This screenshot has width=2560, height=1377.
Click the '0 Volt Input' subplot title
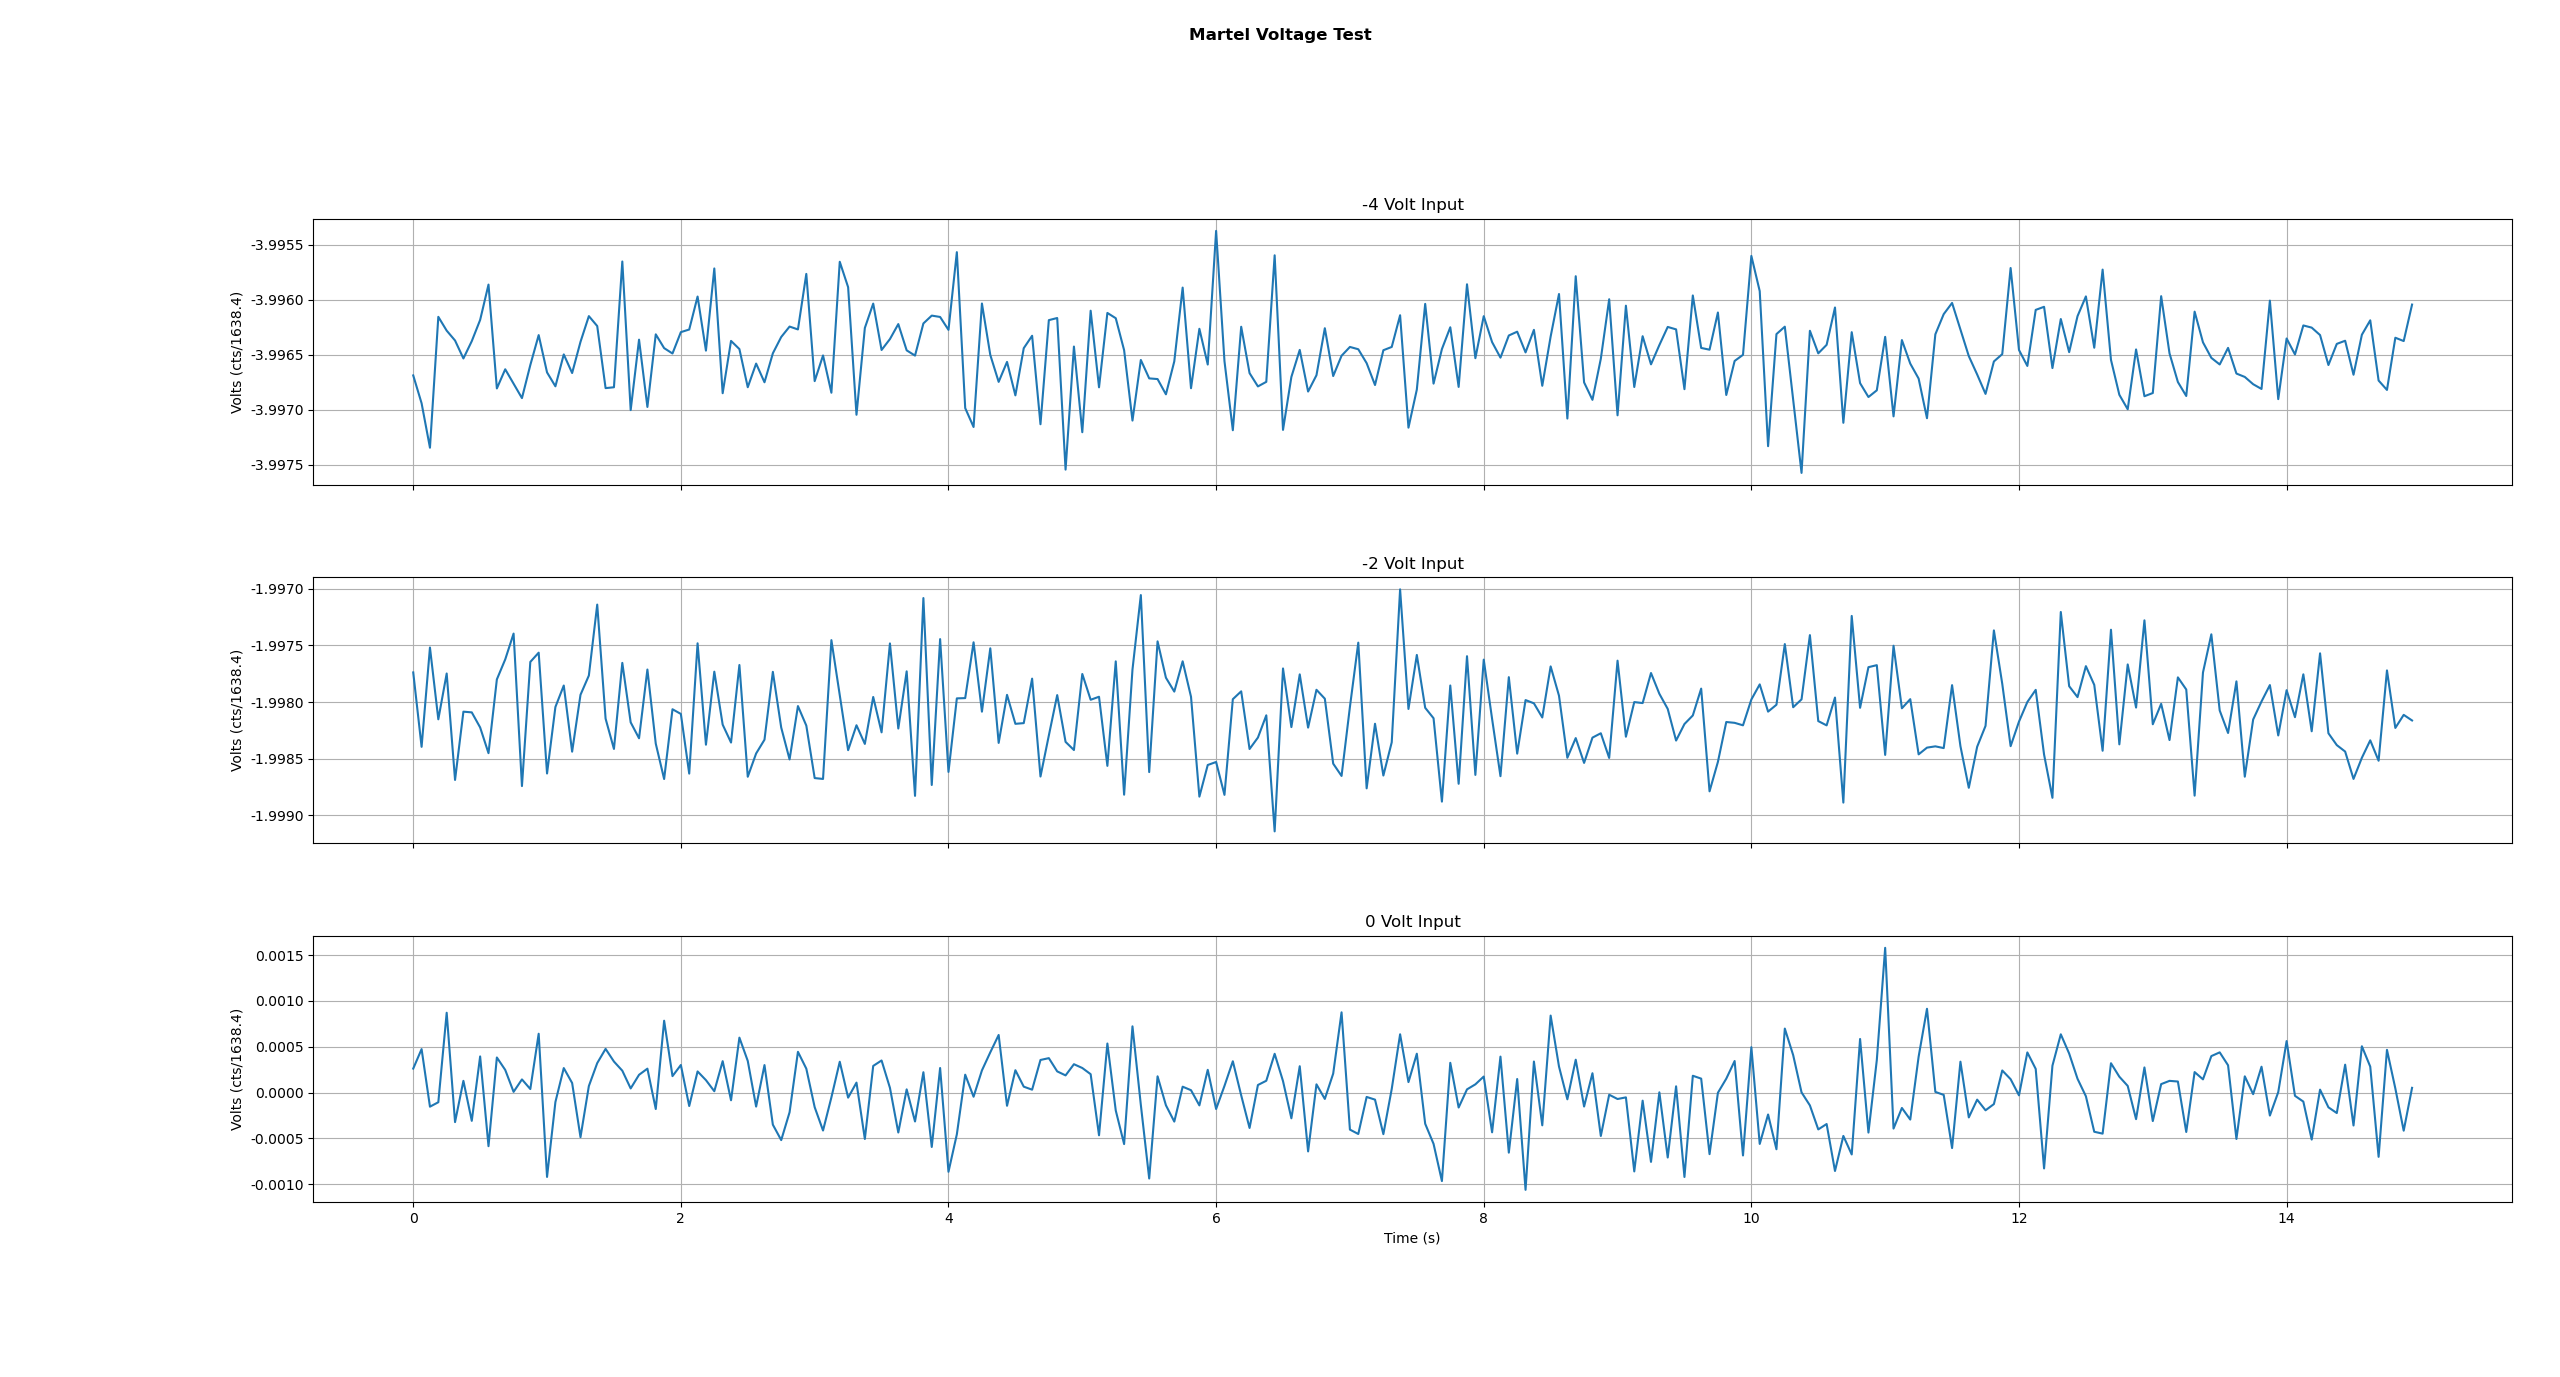tap(1412, 922)
